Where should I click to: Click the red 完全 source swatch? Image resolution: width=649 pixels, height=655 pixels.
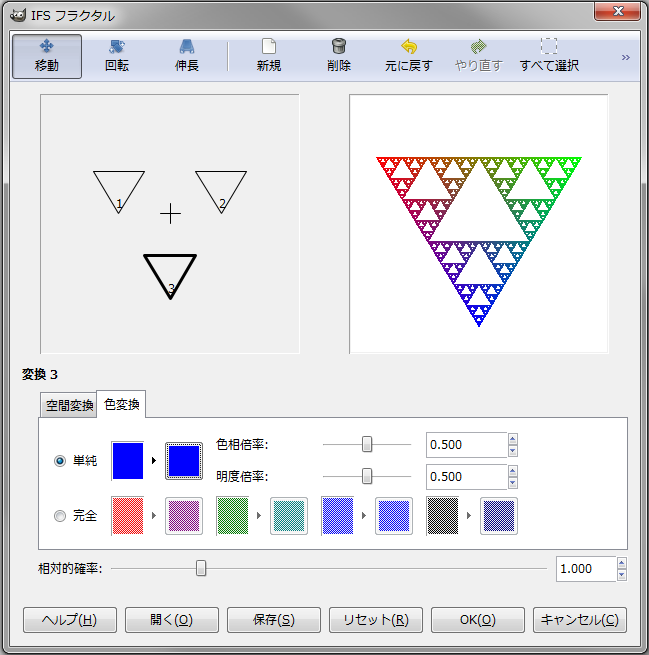click(128, 516)
